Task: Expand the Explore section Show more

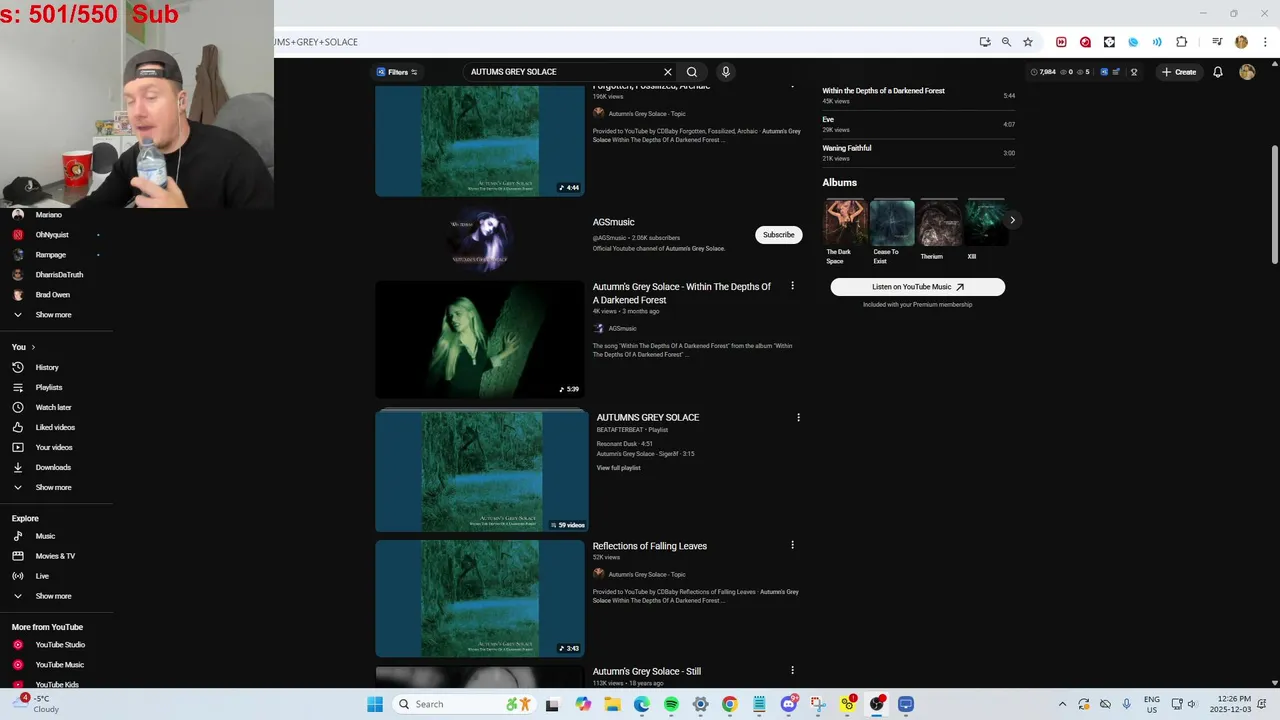Action: tap(53, 596)
